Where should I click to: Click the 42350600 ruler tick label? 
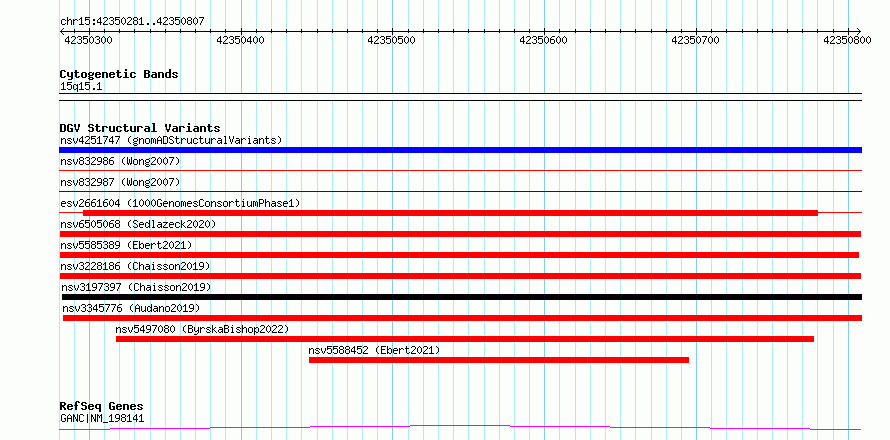click(x=543, y=40)
